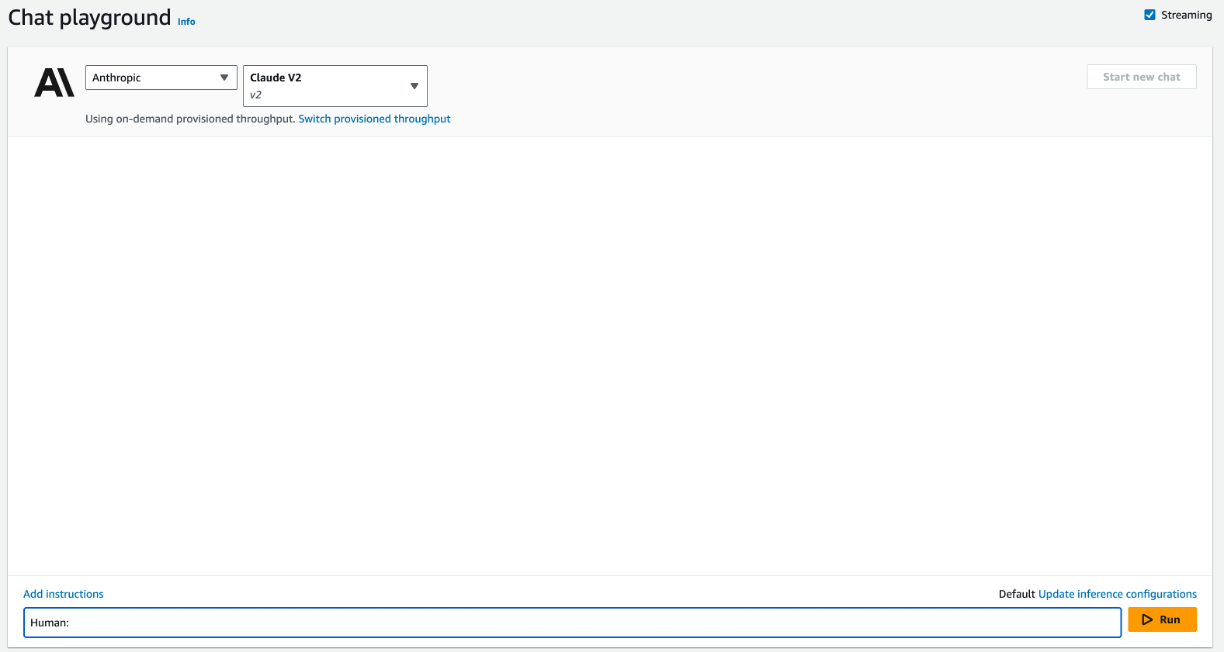Click the arrow on the Anthropic dropdown
Image resolution: width=1224 pixels, height=652 pixels.
(224, 78)
